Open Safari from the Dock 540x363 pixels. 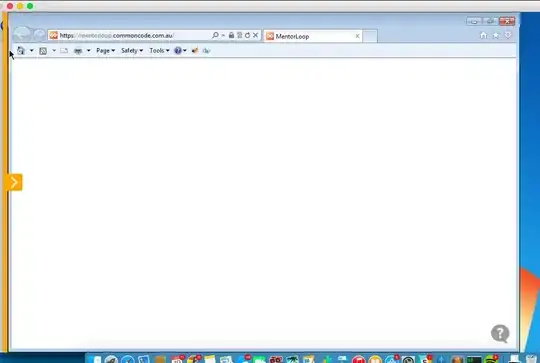(x=128, y=360)
